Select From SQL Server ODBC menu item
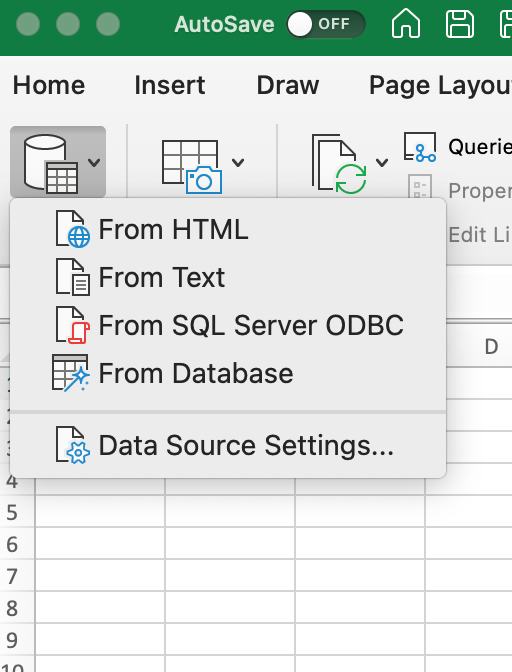Screen dimensions: 512x672 228,325
